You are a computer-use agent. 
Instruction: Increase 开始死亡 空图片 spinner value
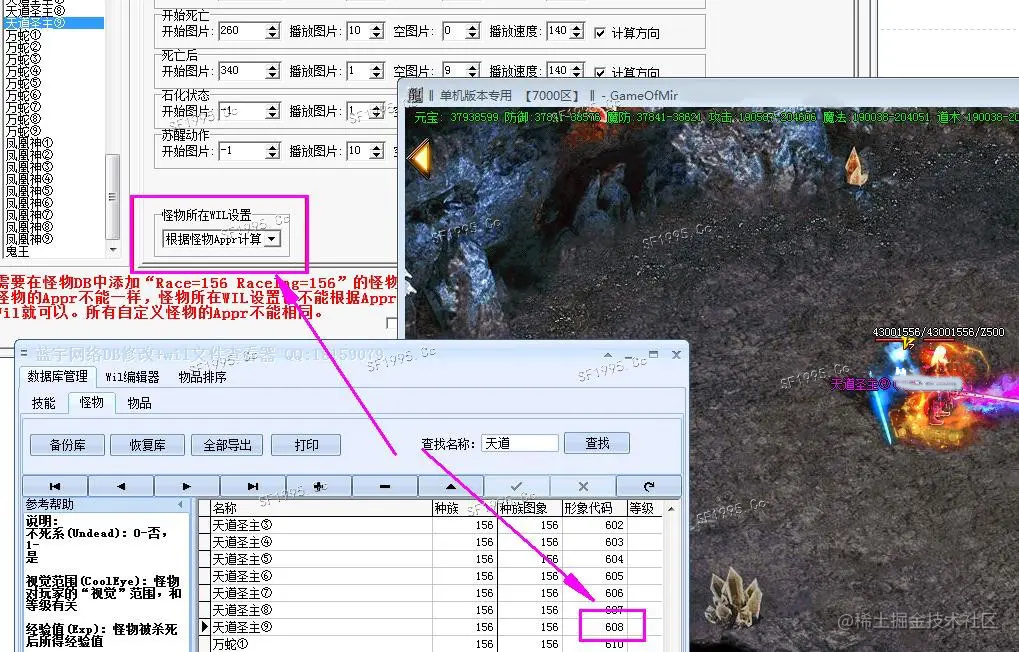click(x=472, y=27)
